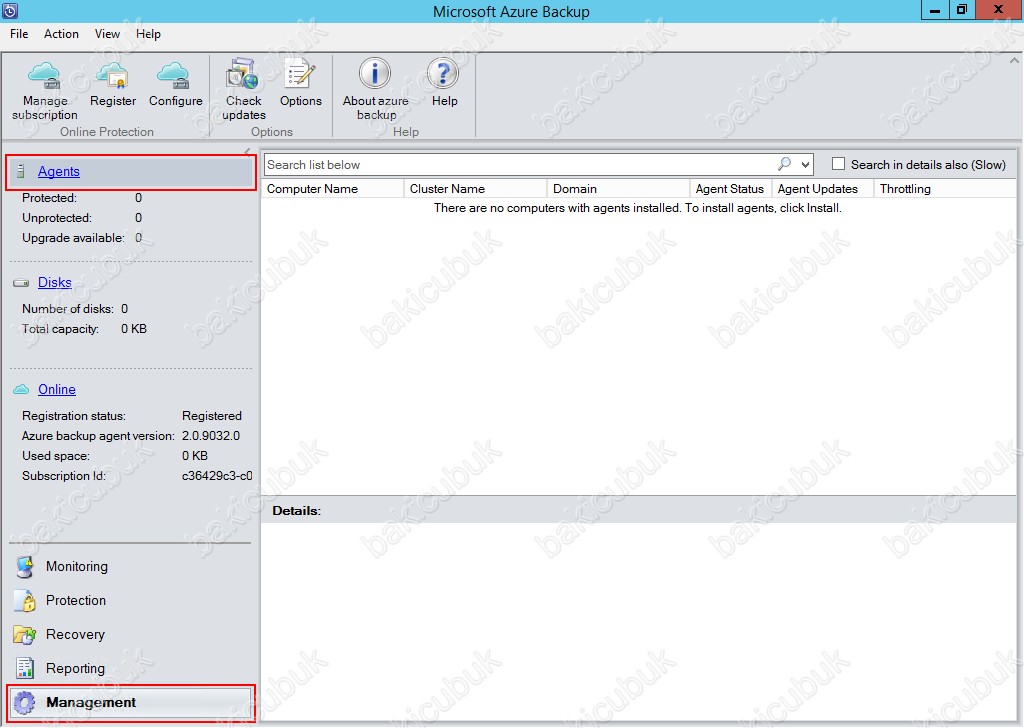Expand the search box dropdown arrow

click(805, 165)
